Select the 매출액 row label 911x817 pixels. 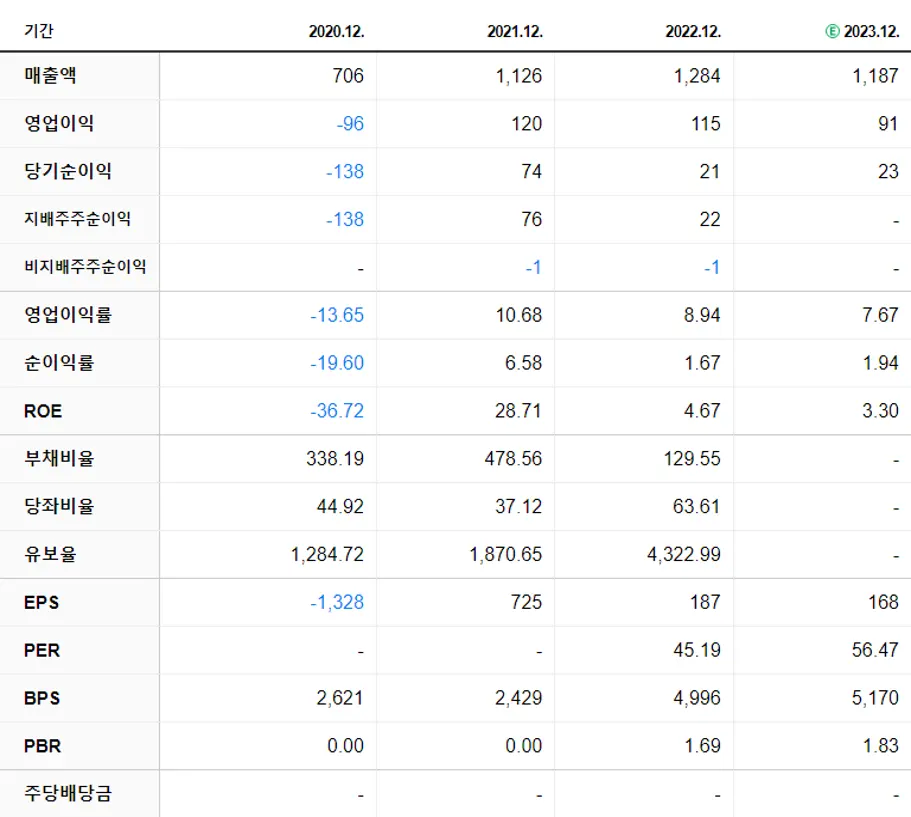coord(50,76)
